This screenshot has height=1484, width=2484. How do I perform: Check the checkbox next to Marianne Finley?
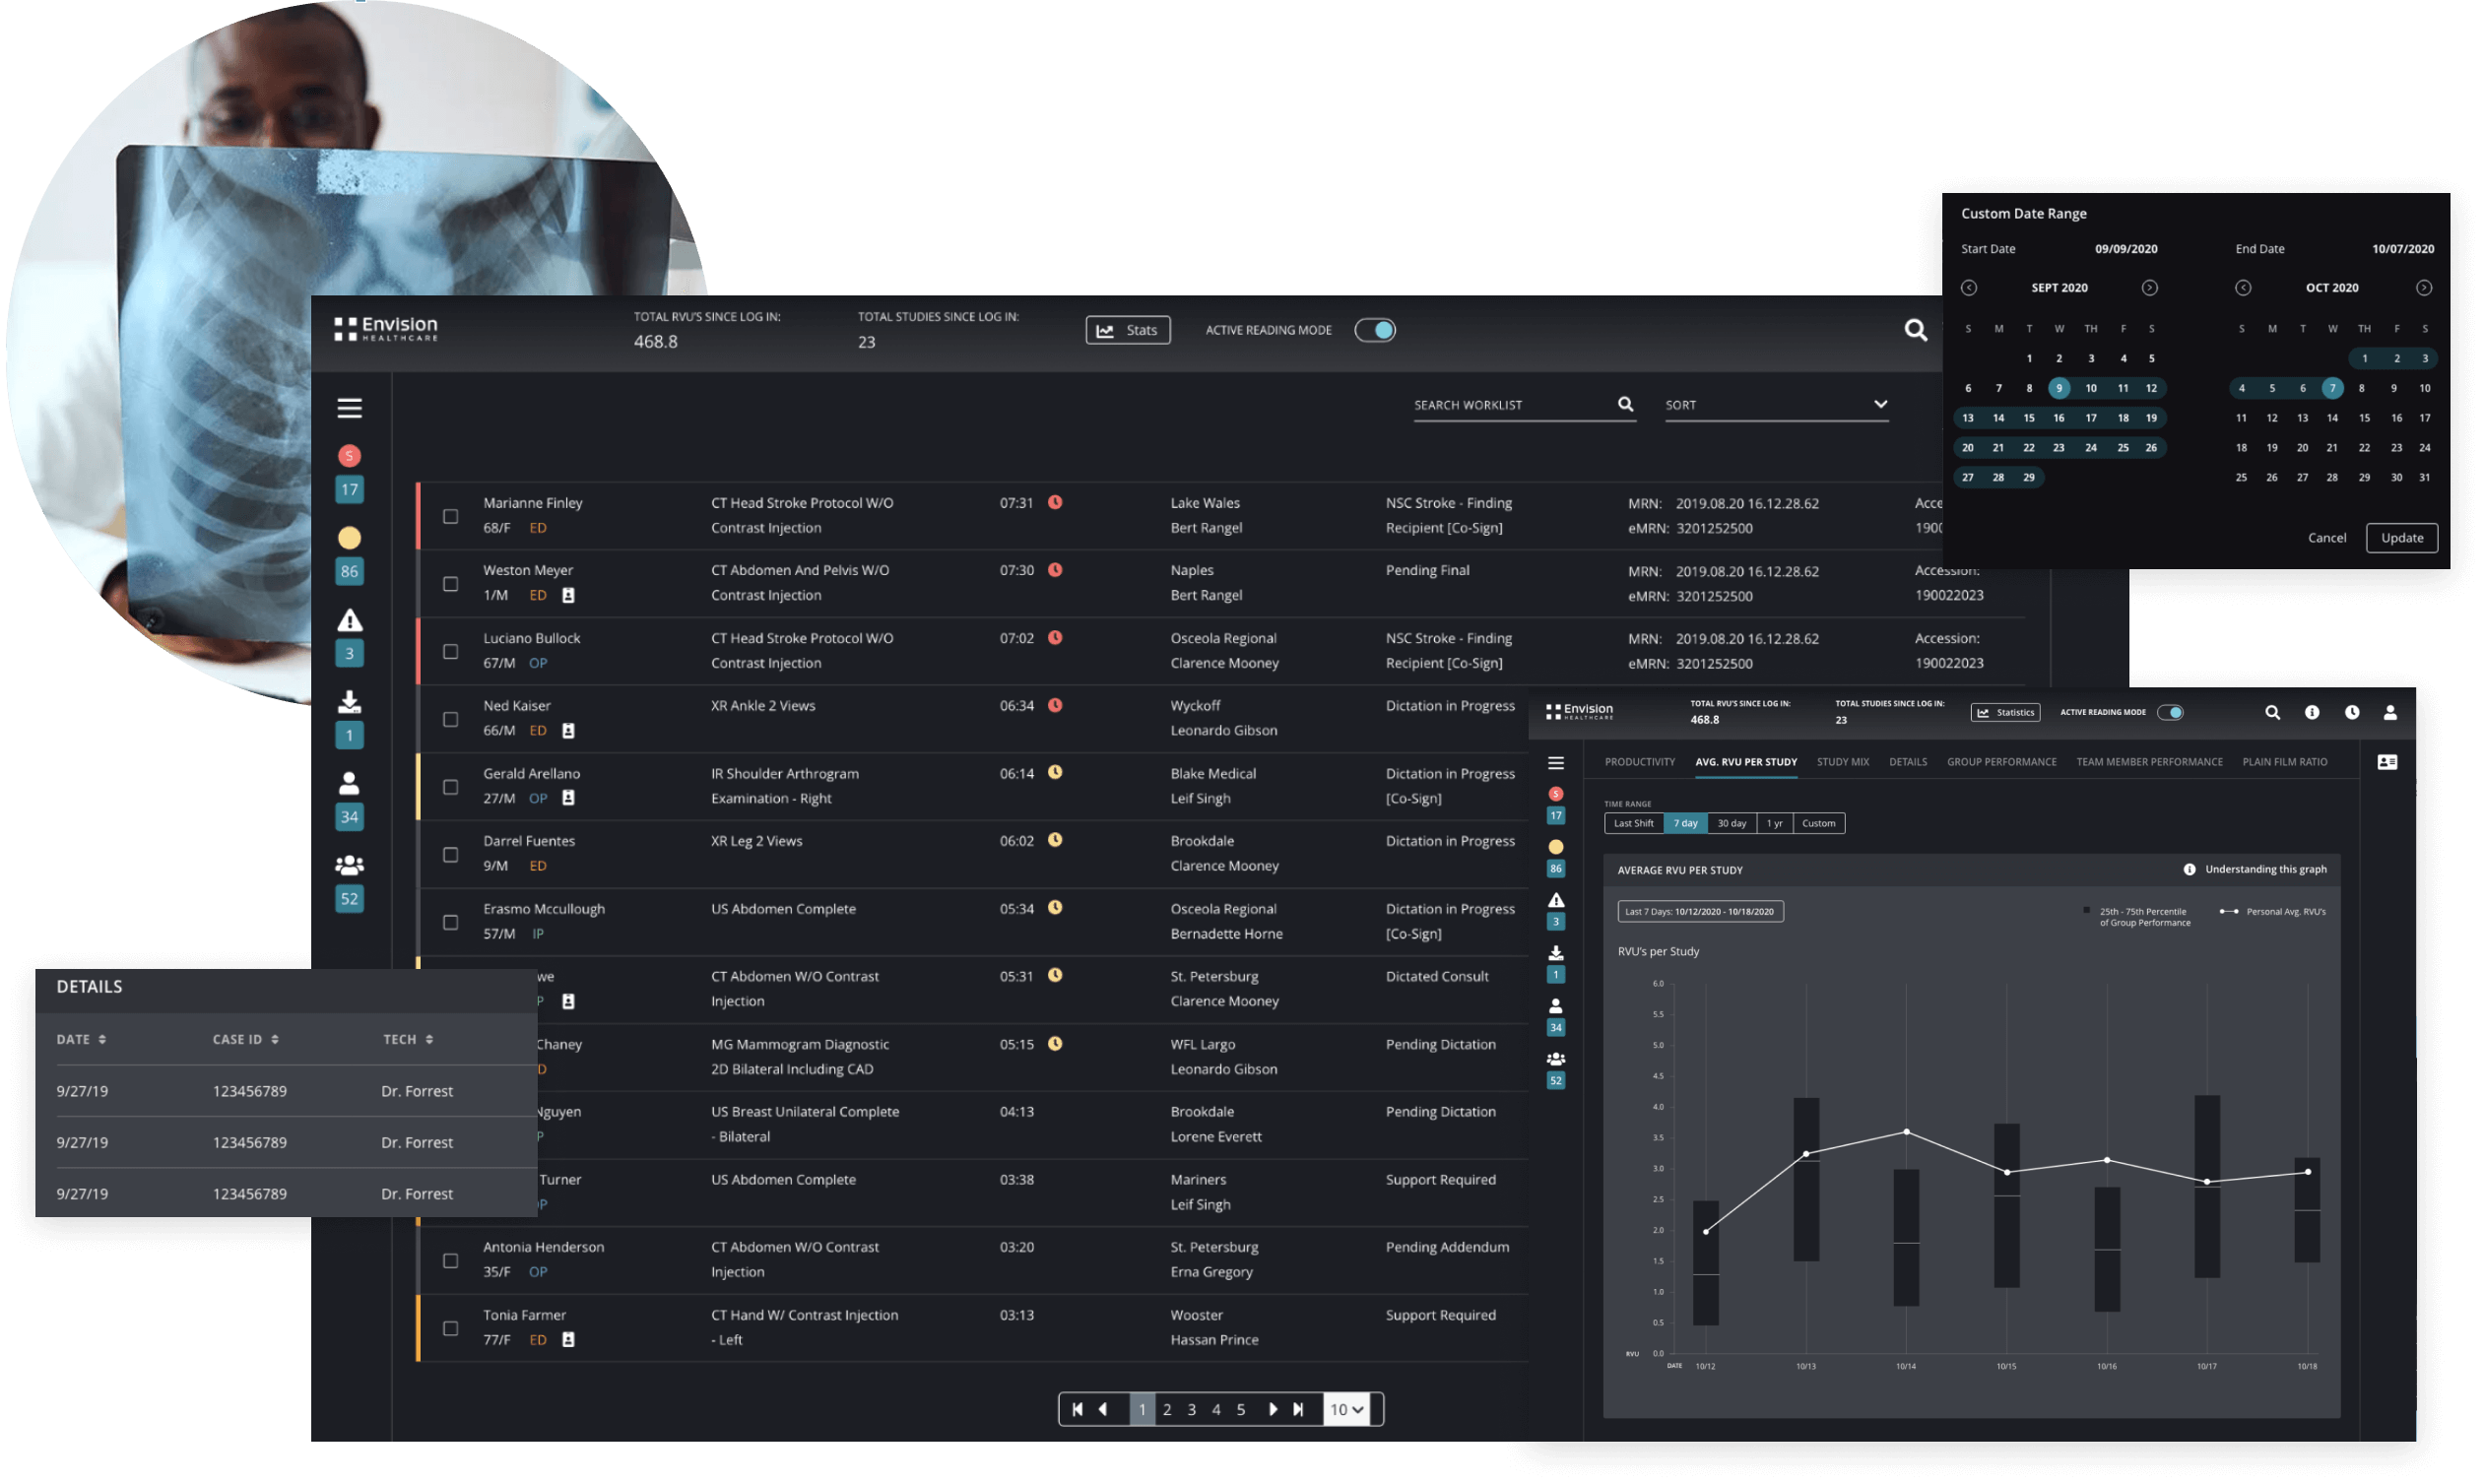pos(450,514)
